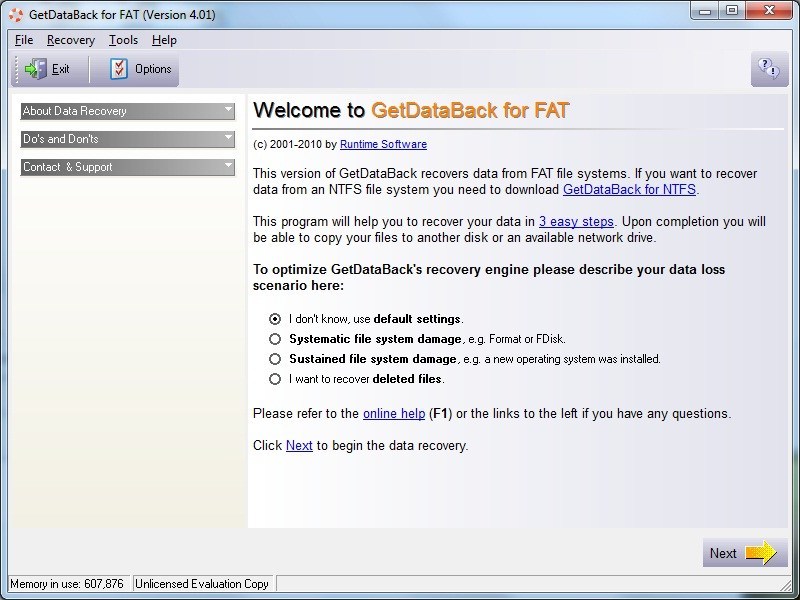Open Options using the checklist toolbar icon
Viewport: 800px width, 600px height.
(118, 69)
